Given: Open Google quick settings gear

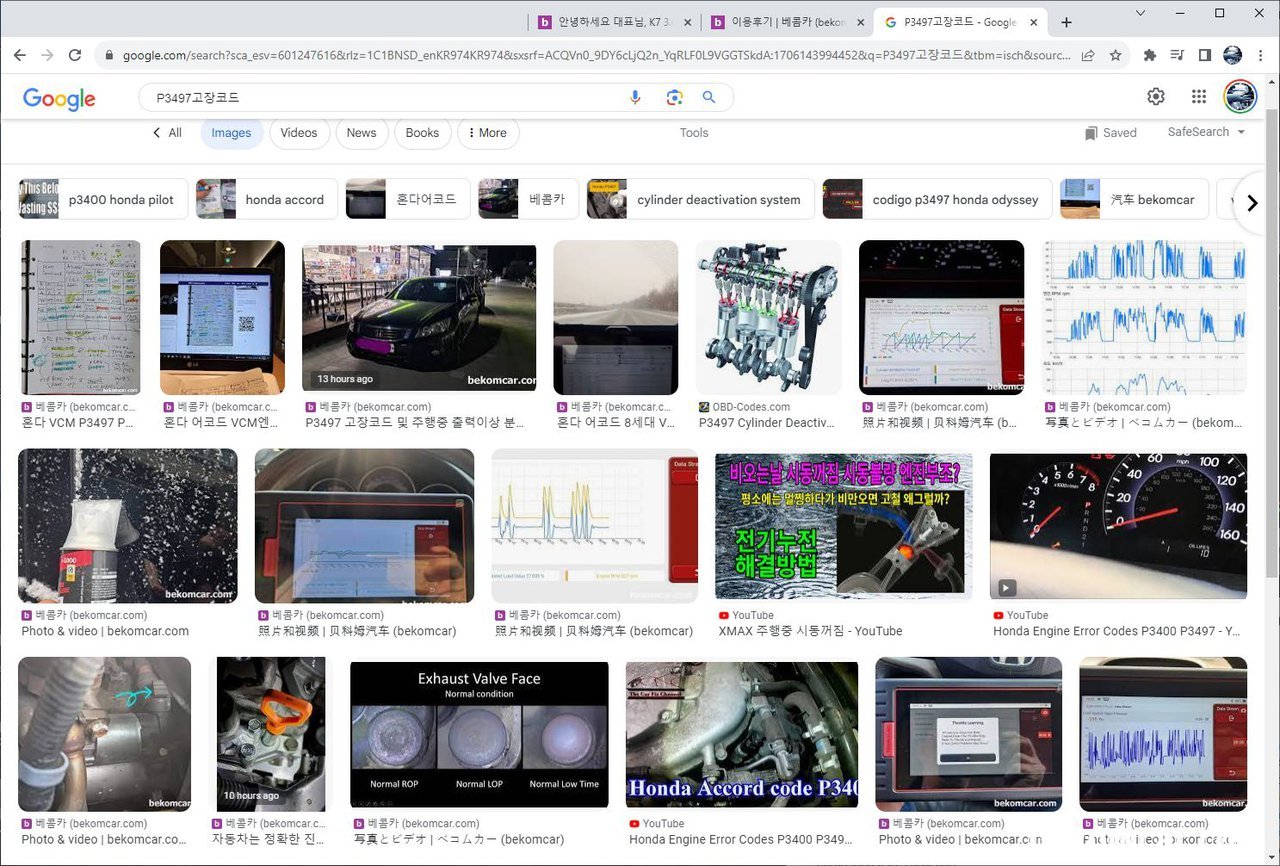Looking at the screenshot, I should (x=1156, y=96).
